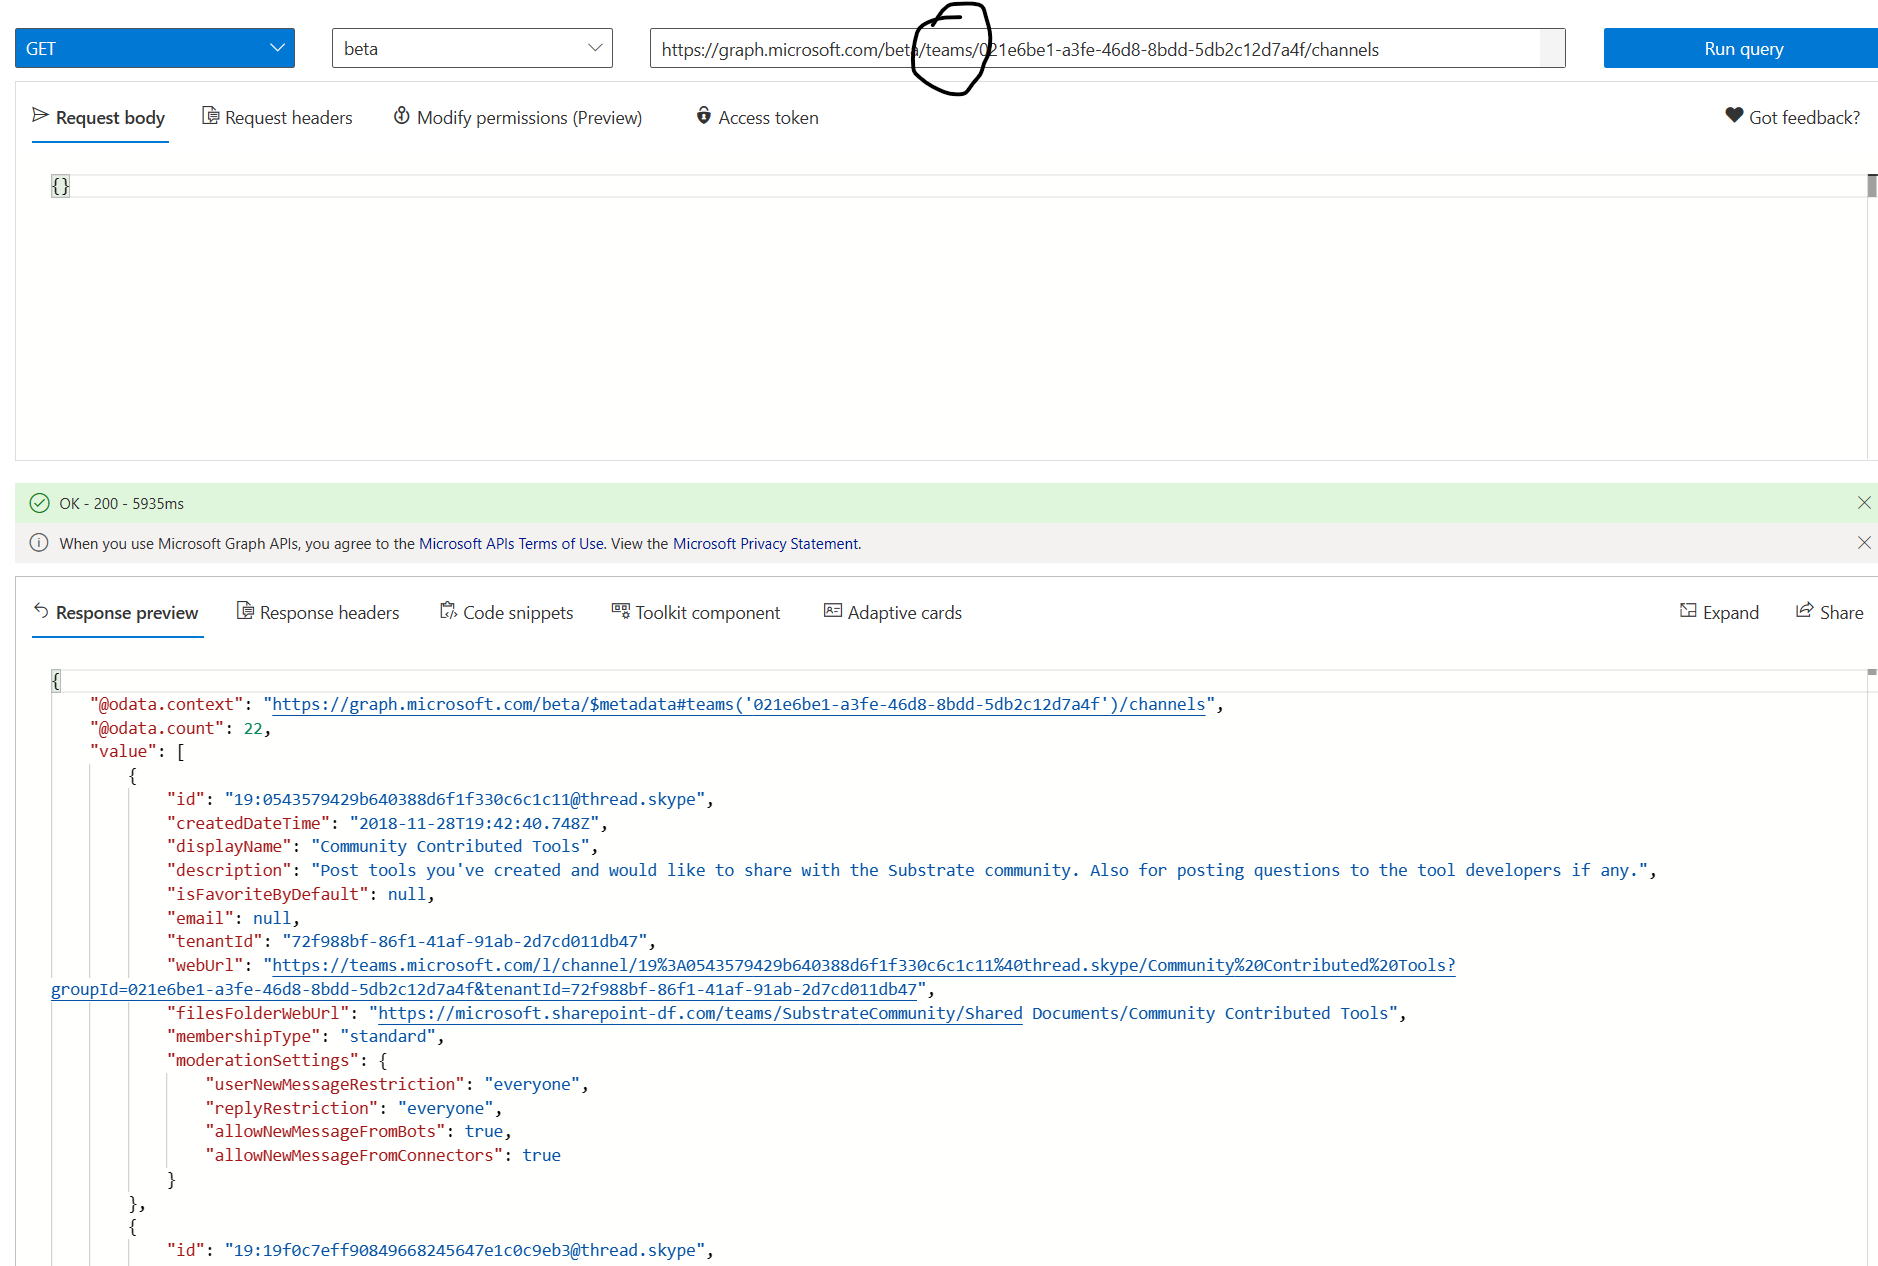Click the green OK checkmark icon
1878x1266 pixels.
pos(39,503)
